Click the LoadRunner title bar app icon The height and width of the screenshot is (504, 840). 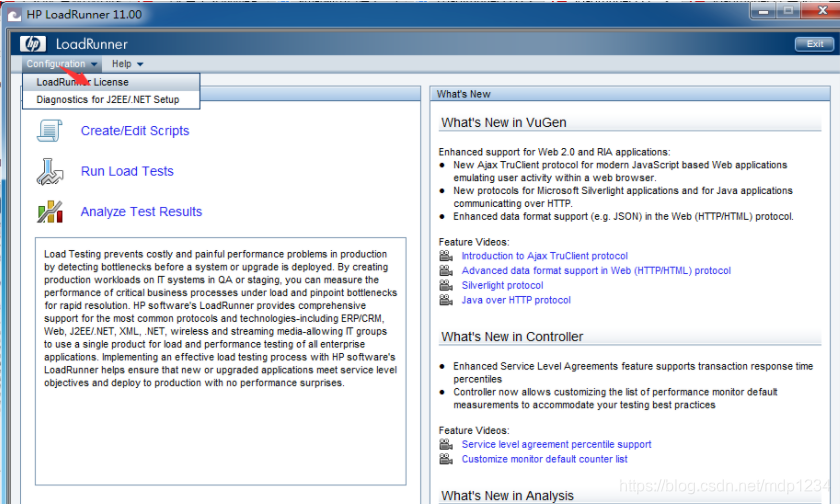(x=14, y=15)
